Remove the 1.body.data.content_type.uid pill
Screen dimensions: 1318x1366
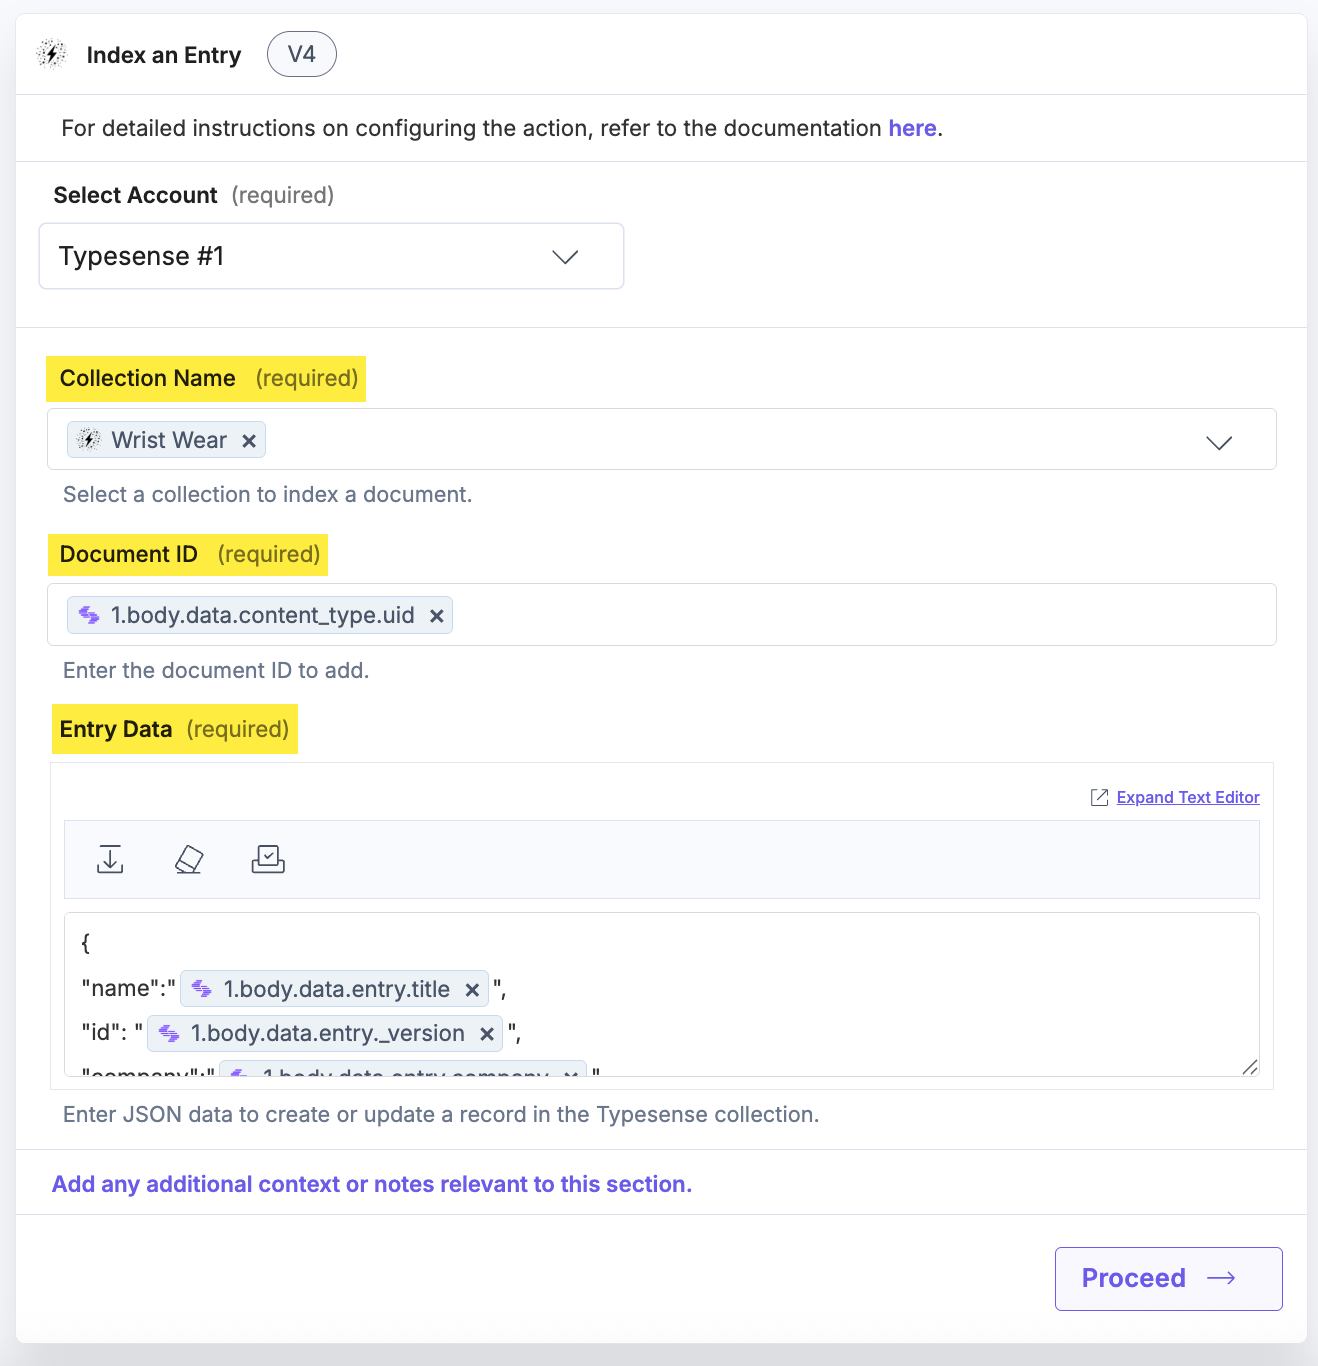click(x=436, y=616)
